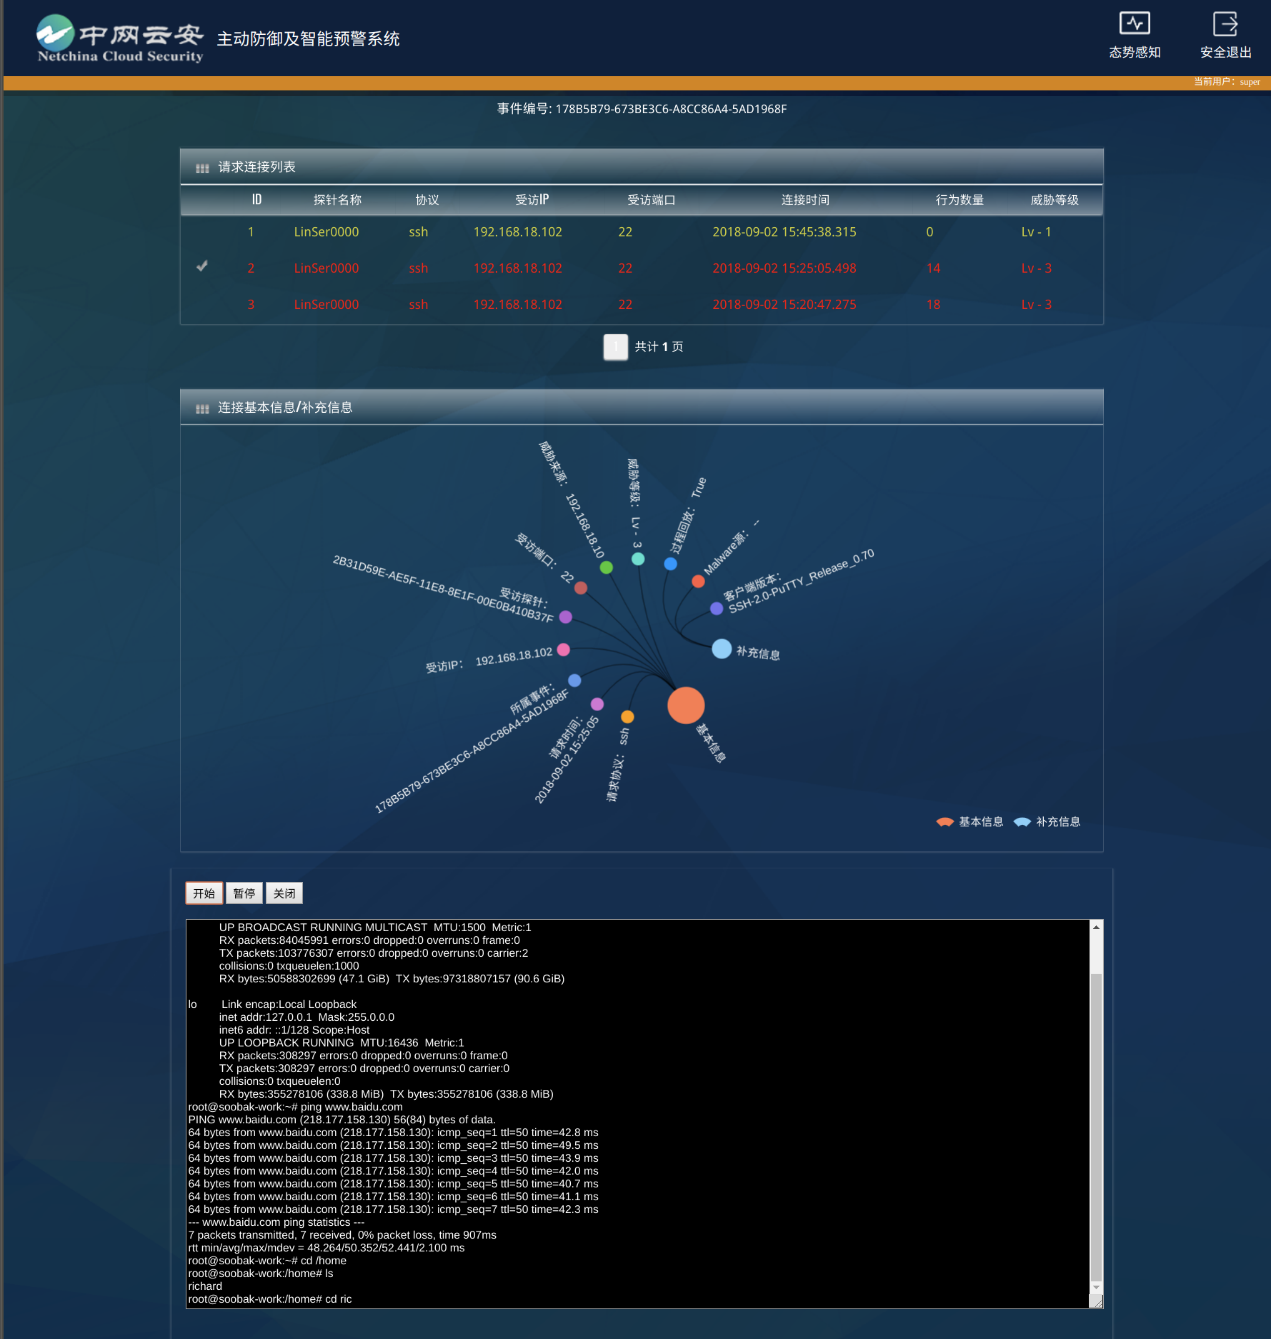
Task: Click the 请求连接列表 panel grid icon
Action: pyautogui.click(x=202, y=168)
